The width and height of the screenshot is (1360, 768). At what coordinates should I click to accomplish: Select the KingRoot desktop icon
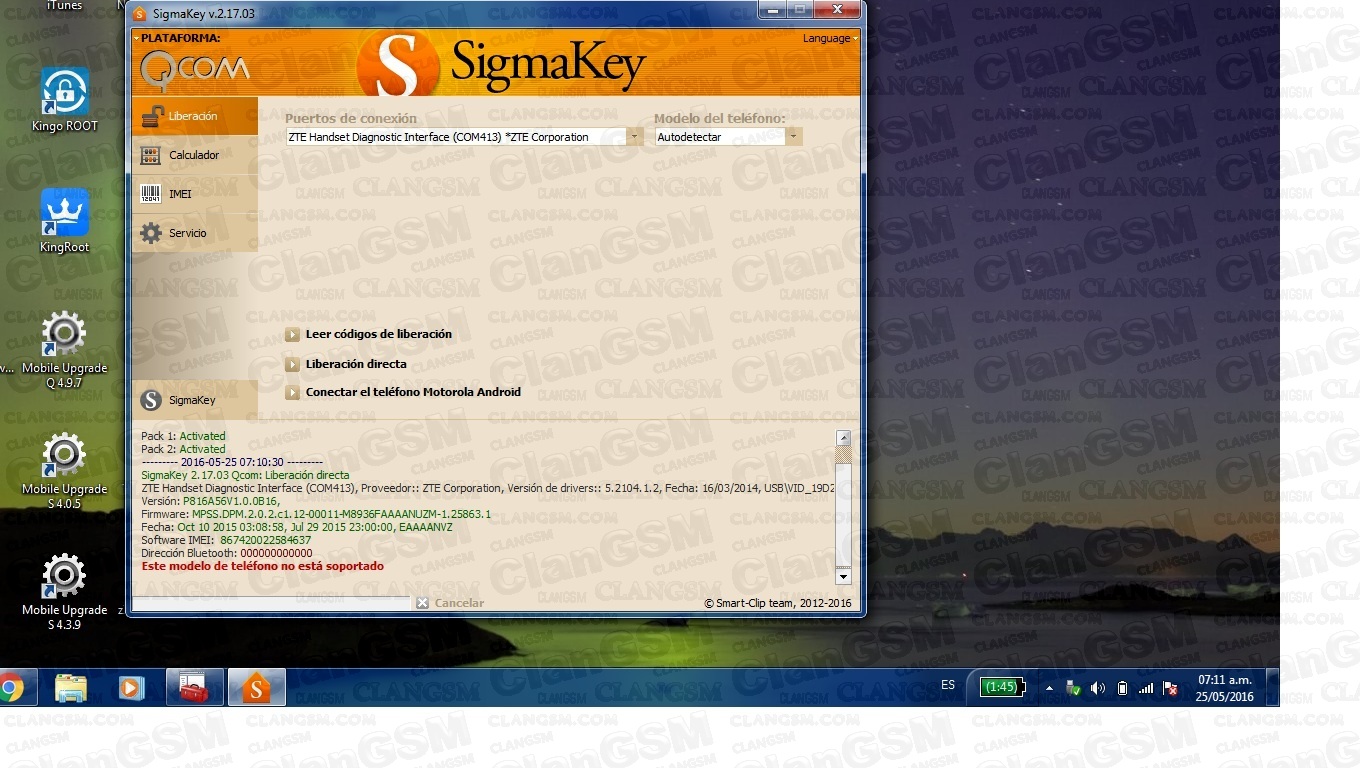65,221
